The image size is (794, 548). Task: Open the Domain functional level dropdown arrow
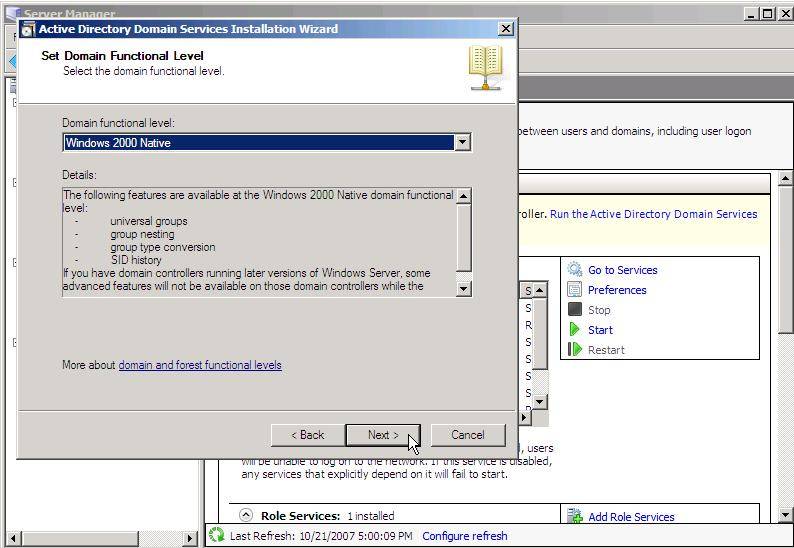[x=462, y=143]
